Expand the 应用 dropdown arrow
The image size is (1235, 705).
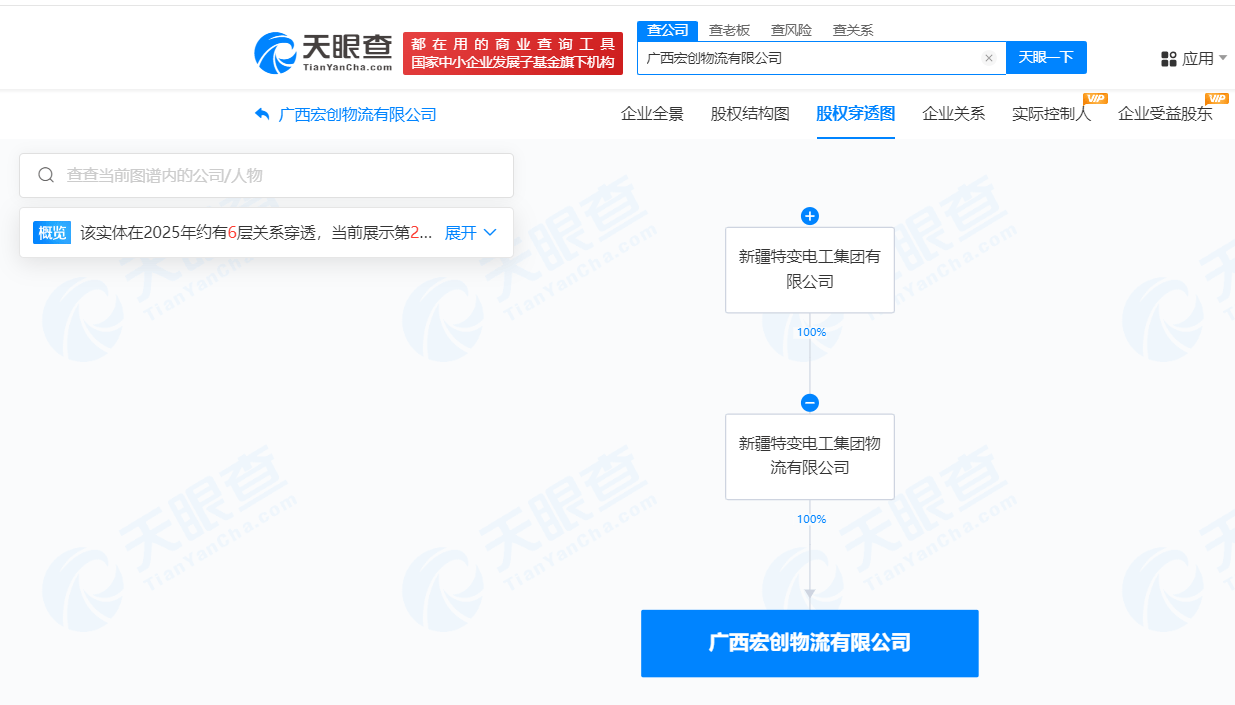(x=1223, y=58)
